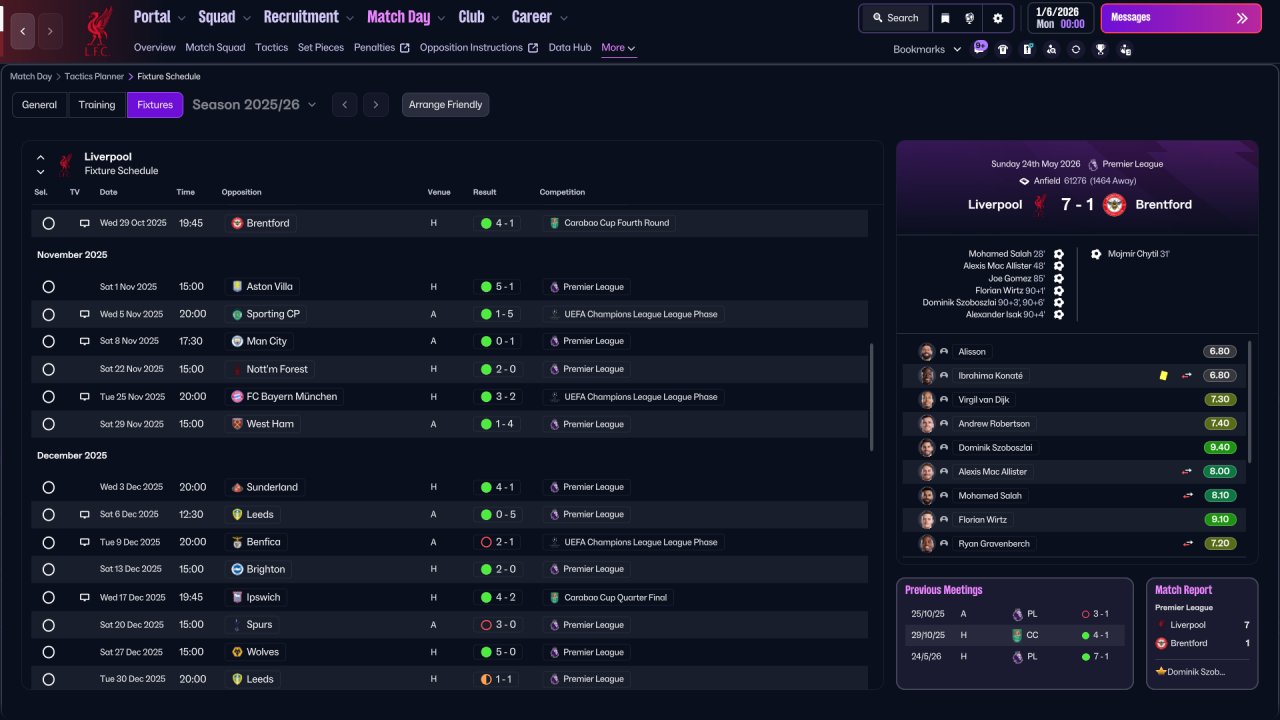Screen dimensions: 1280x720
Task: Open settings with the gear icon
Action: (x=997, y=18)
